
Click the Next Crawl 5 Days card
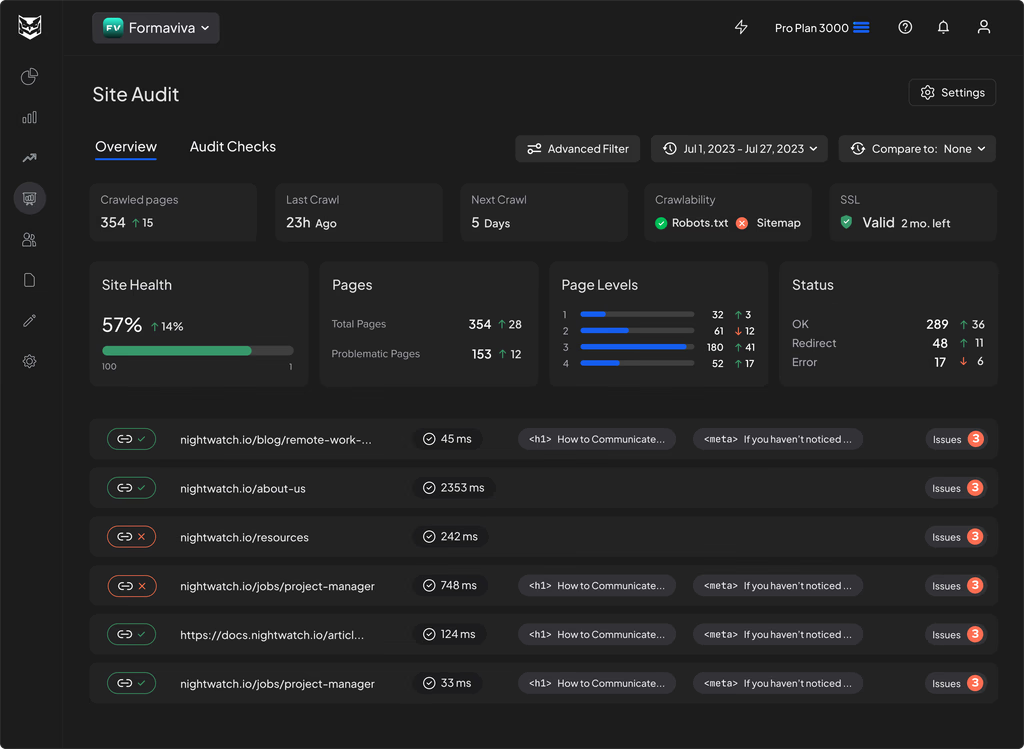pyautogui.click(x=544, y=212)
